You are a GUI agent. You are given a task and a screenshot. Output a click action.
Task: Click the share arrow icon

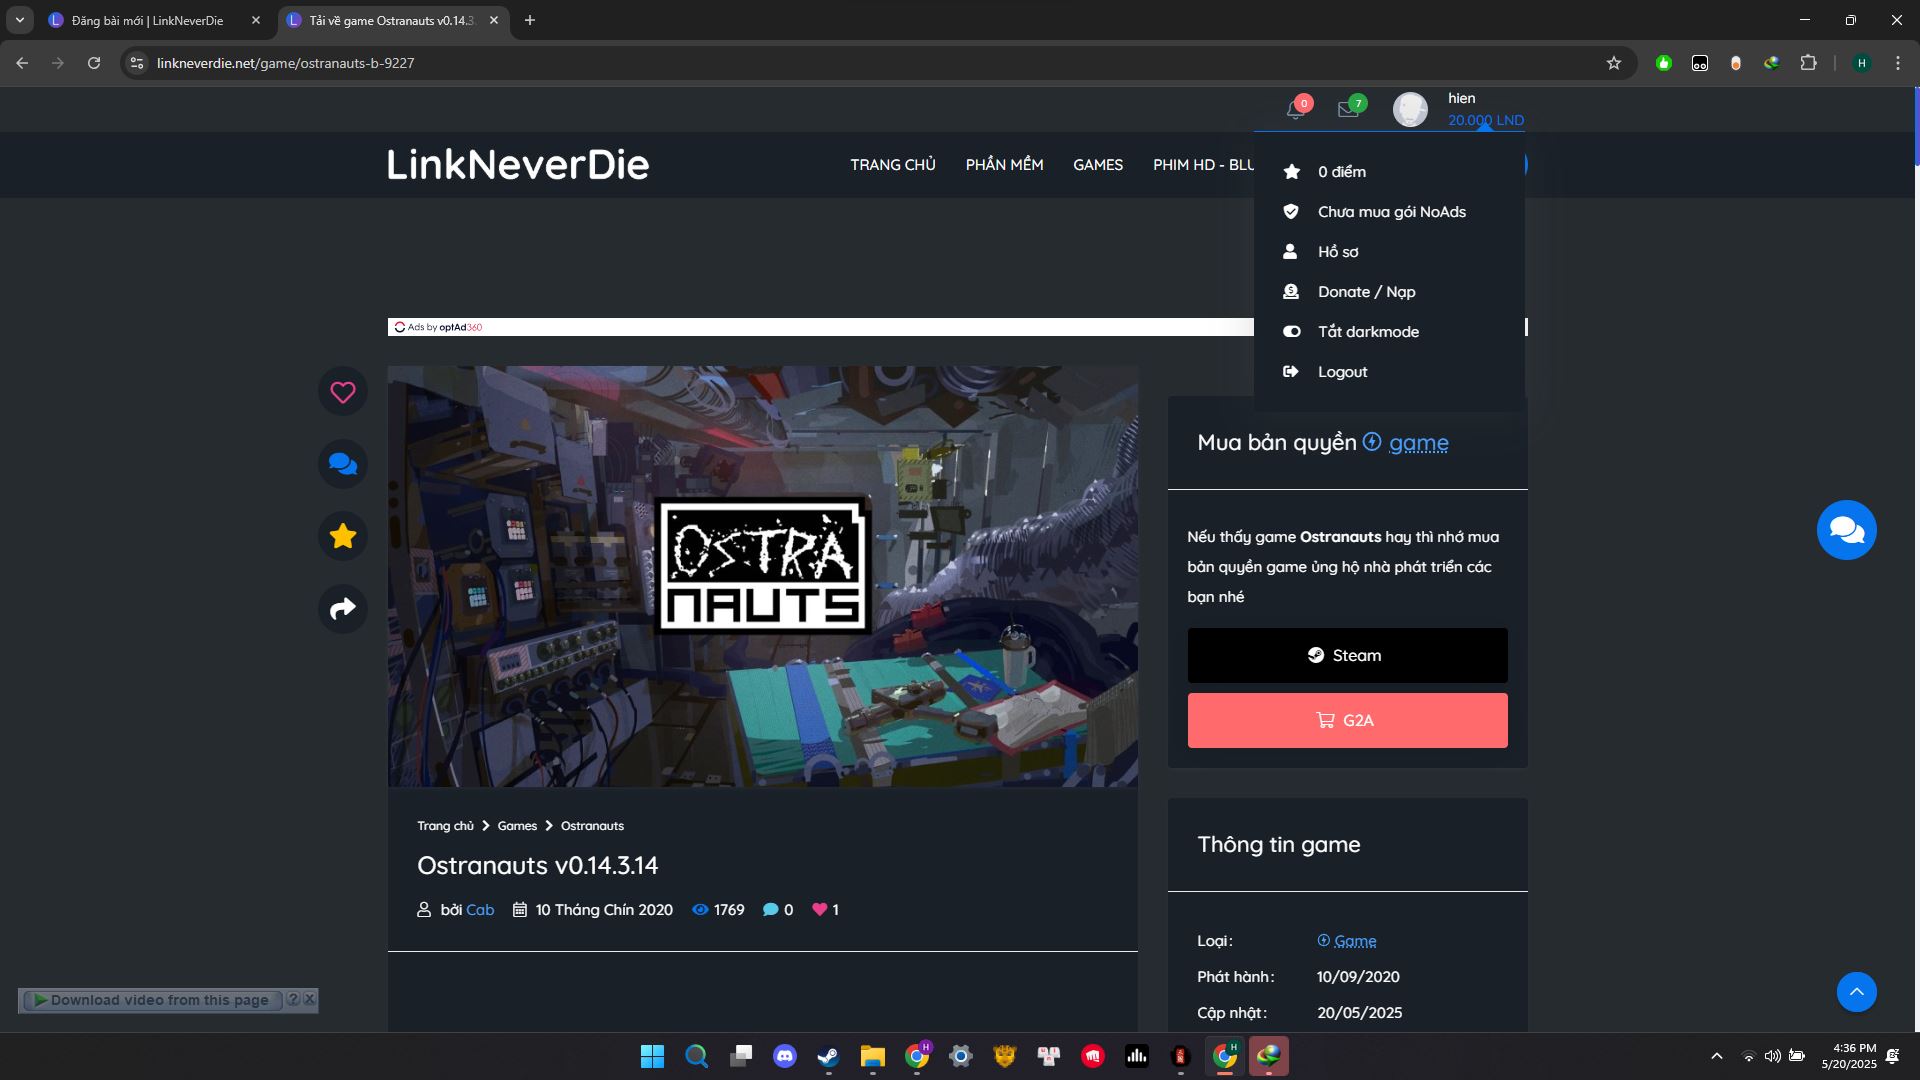(343, 608)
